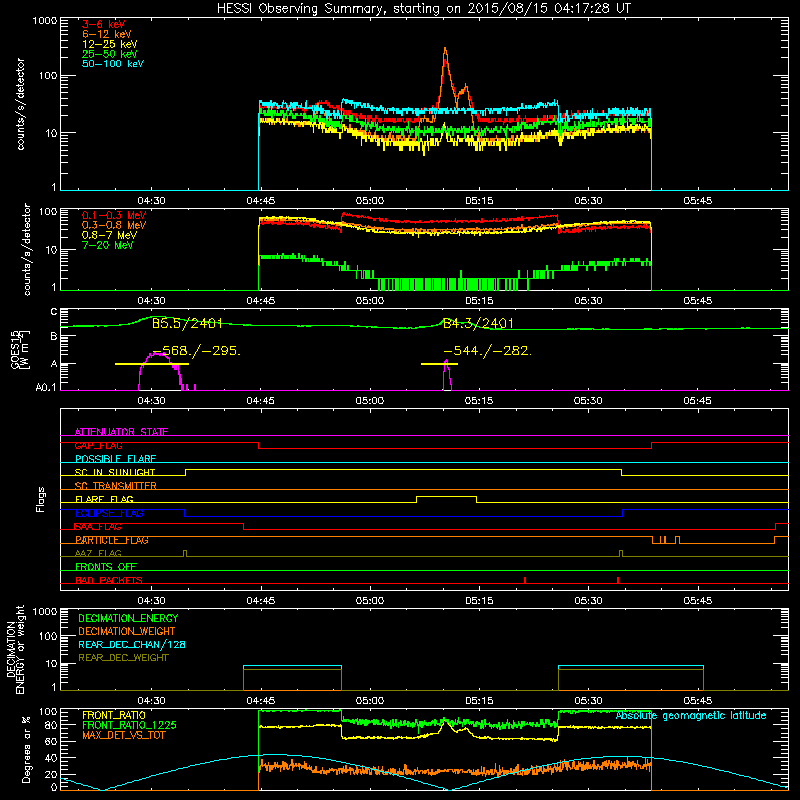The width and height of the screenshot is (800, 800).
Task: Click the POSSIBLE_FLARE flag label
Action: click(115, 459)
